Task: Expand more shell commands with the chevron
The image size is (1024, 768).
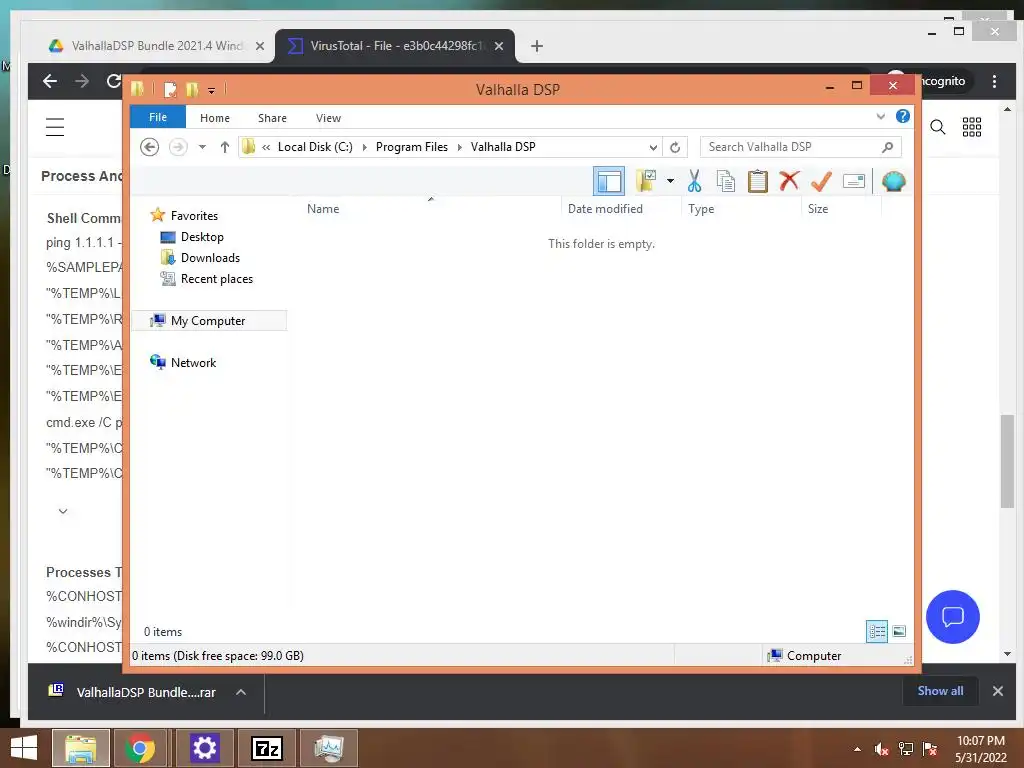Action: [63, 511]
